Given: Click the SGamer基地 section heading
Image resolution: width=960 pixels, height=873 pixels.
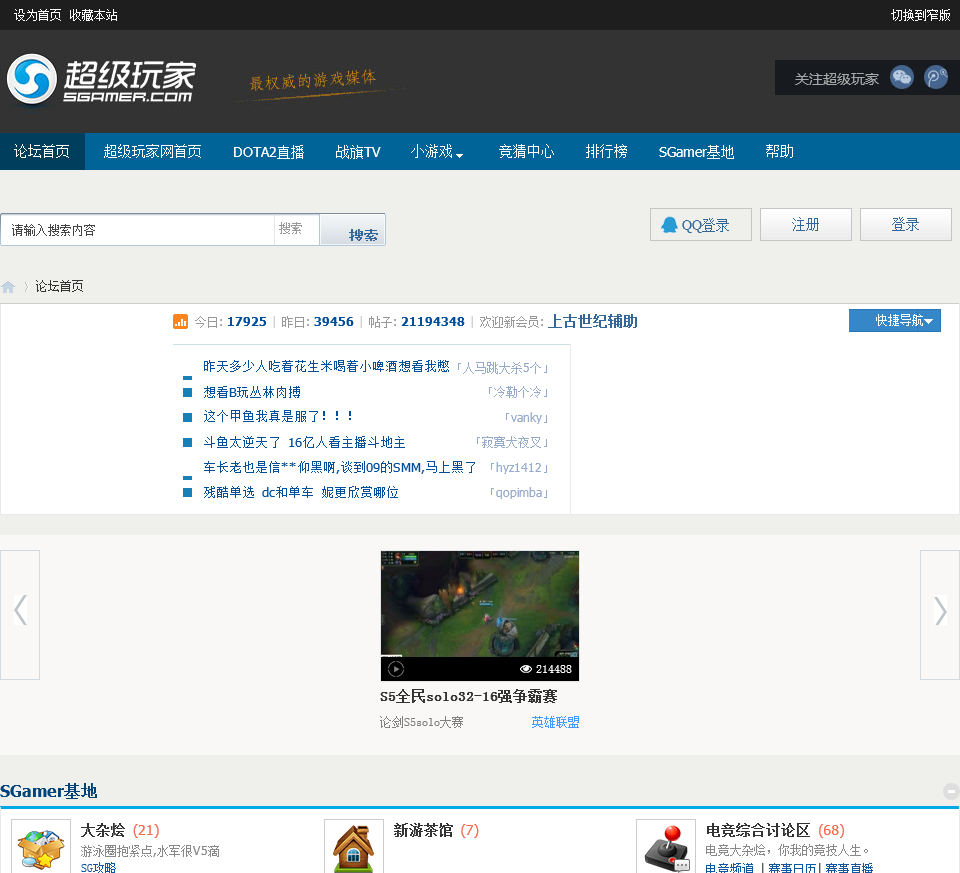Looking at the screenshot, I should 49,791.
